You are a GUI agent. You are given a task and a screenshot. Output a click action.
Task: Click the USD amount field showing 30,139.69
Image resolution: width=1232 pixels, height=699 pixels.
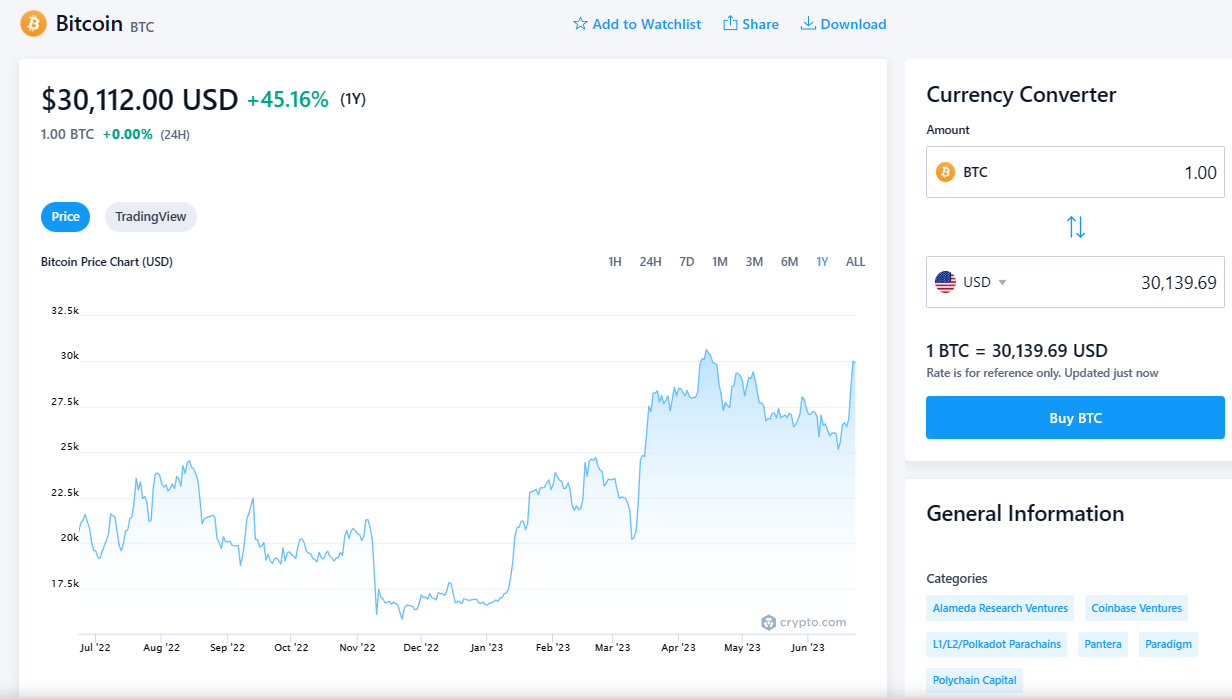(1075, 282)
